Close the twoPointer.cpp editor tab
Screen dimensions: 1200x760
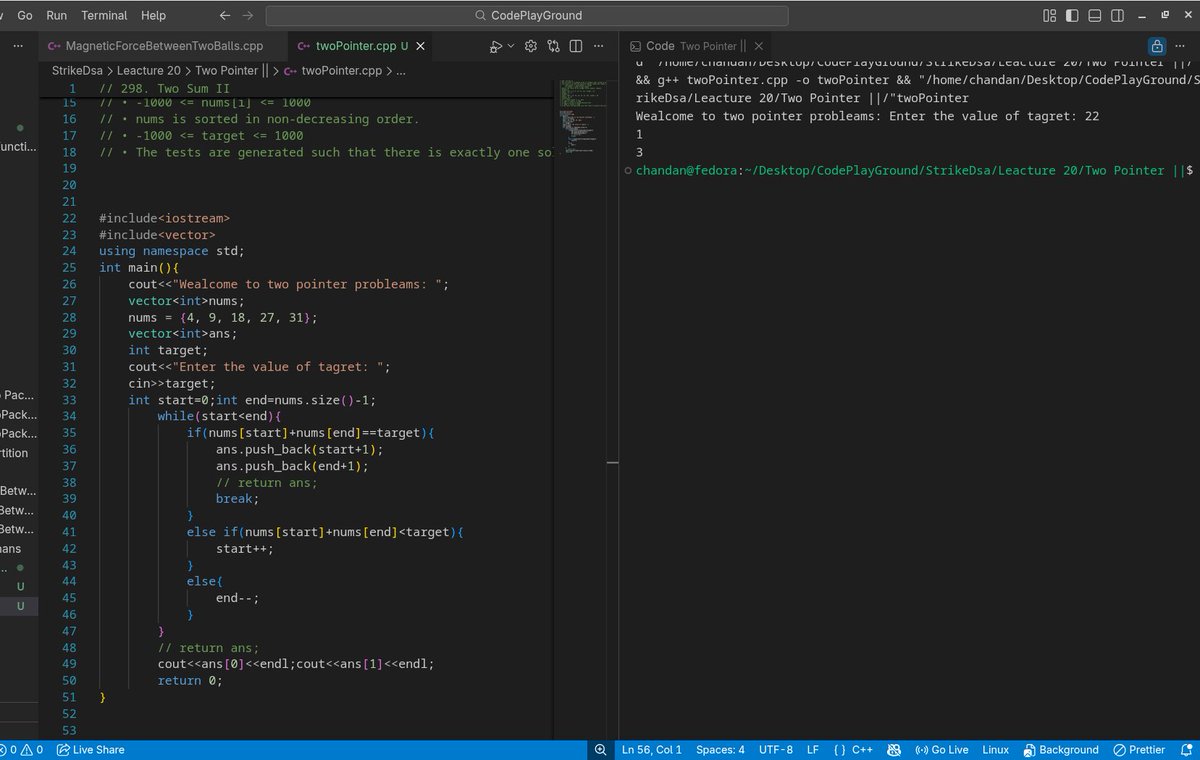[x=420, y=46]
